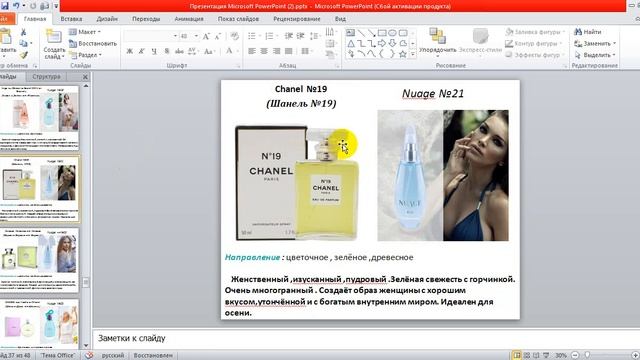Select the triangle shape
The image size is (640, 360).
point(351,43)
